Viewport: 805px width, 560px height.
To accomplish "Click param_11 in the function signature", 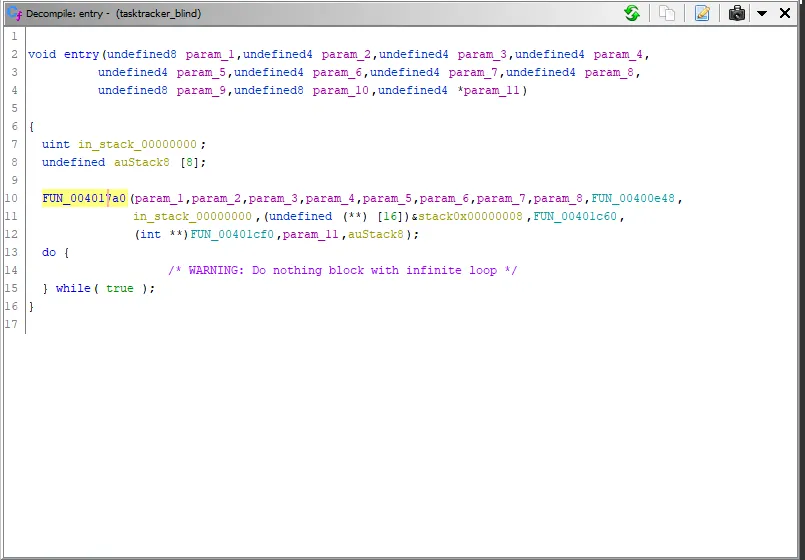I will point(493,90).
